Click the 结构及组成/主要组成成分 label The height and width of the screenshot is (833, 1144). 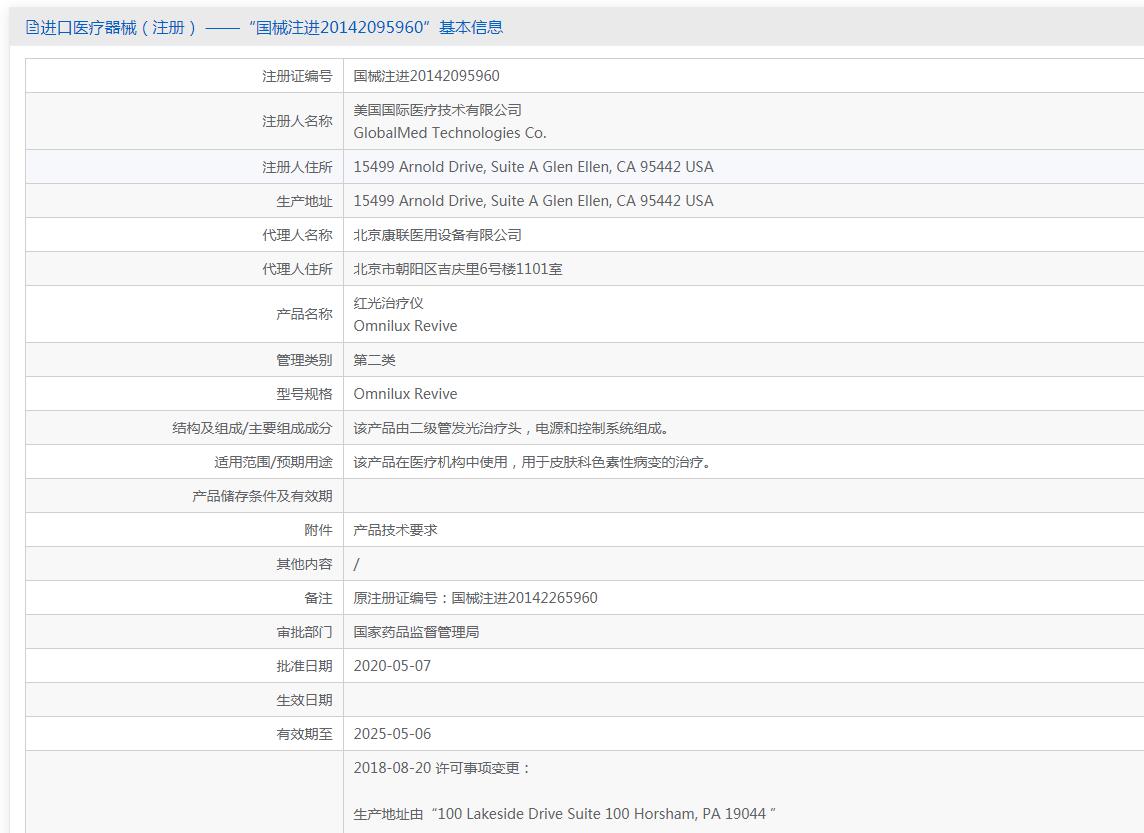click(252, 428)
